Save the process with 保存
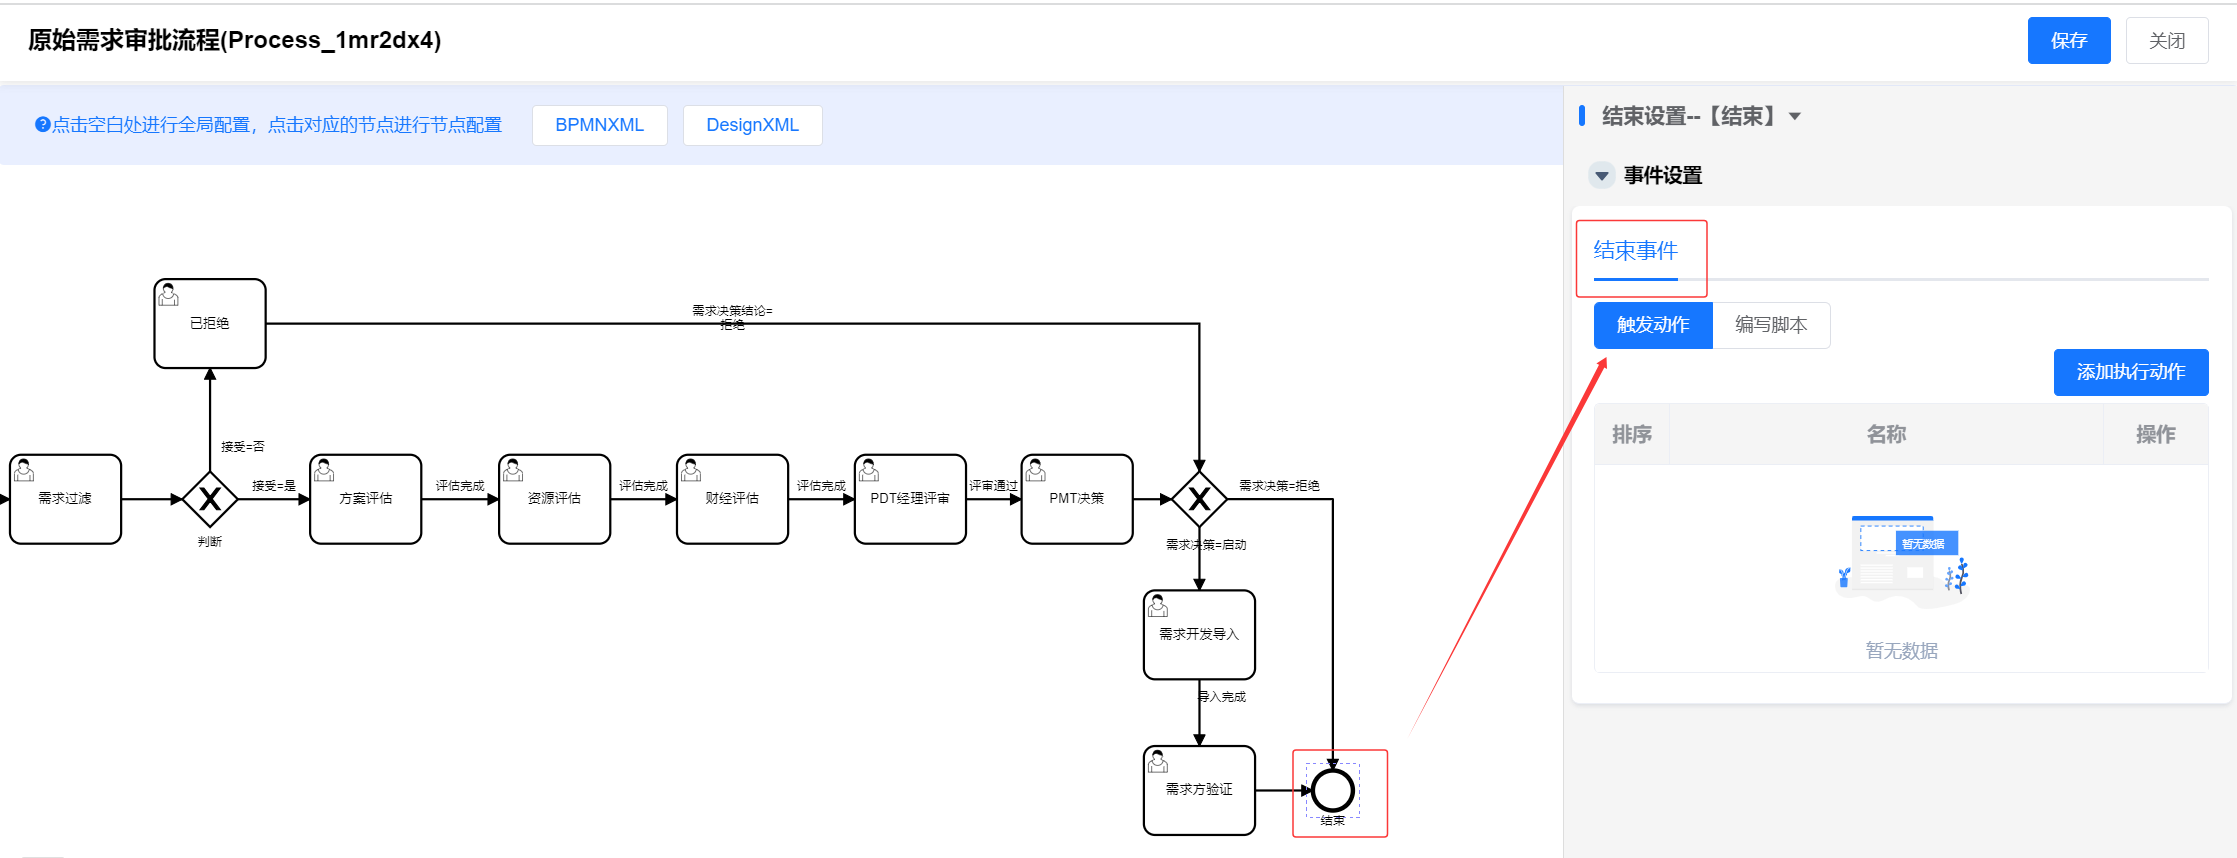This screenshot has height=858, width=2237. tap(2068, 41)
